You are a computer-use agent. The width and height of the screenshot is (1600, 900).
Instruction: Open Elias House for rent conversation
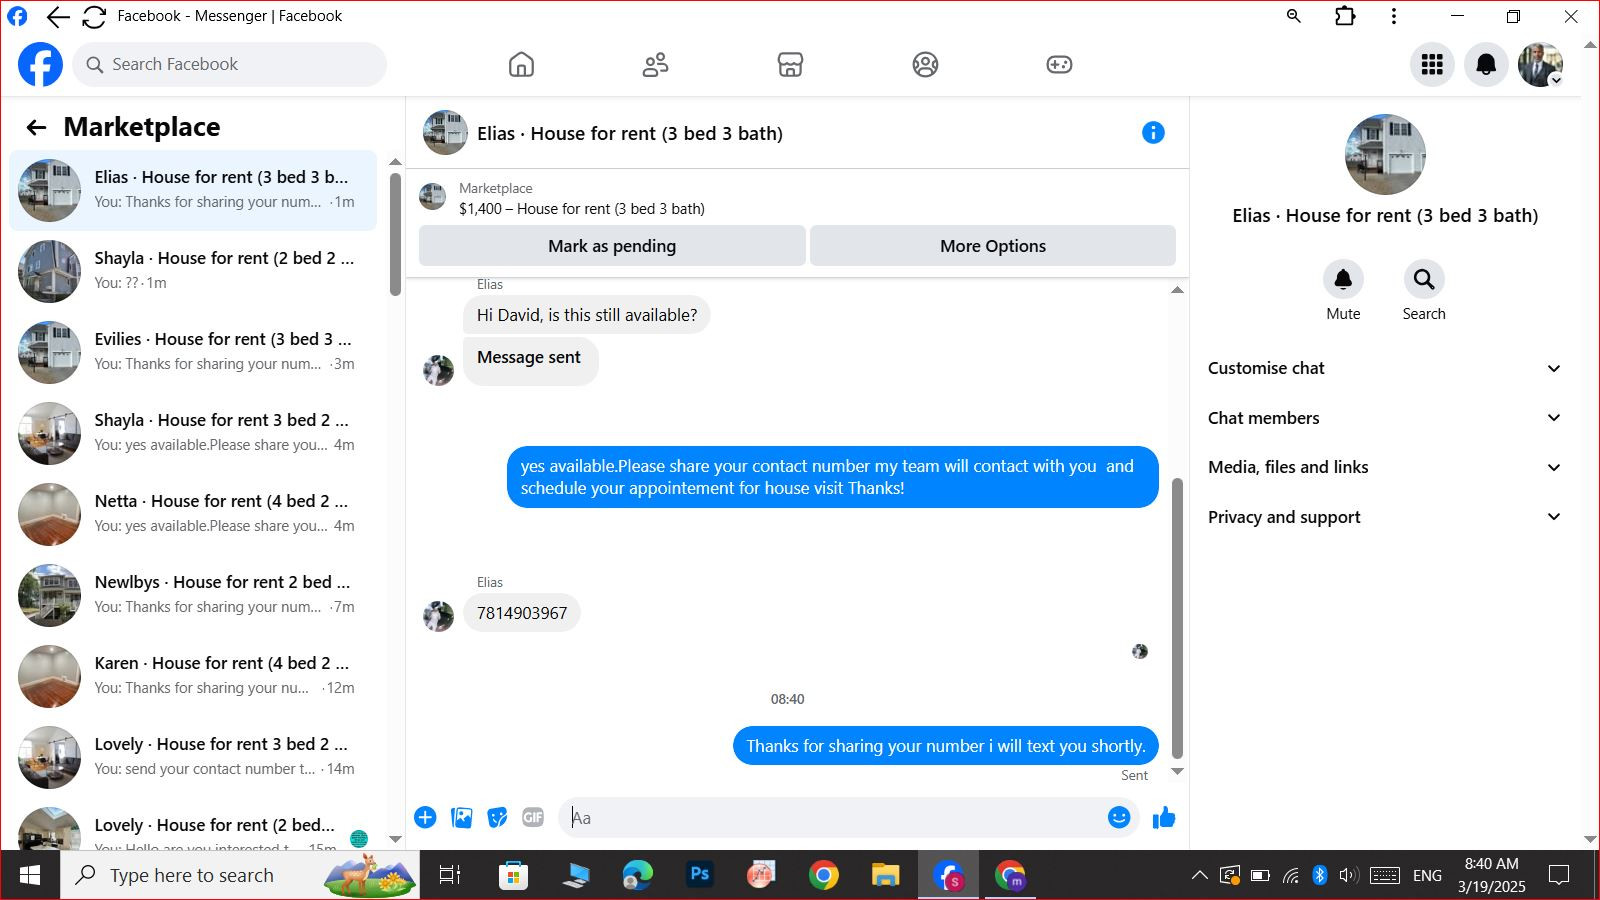pos(193,190)
